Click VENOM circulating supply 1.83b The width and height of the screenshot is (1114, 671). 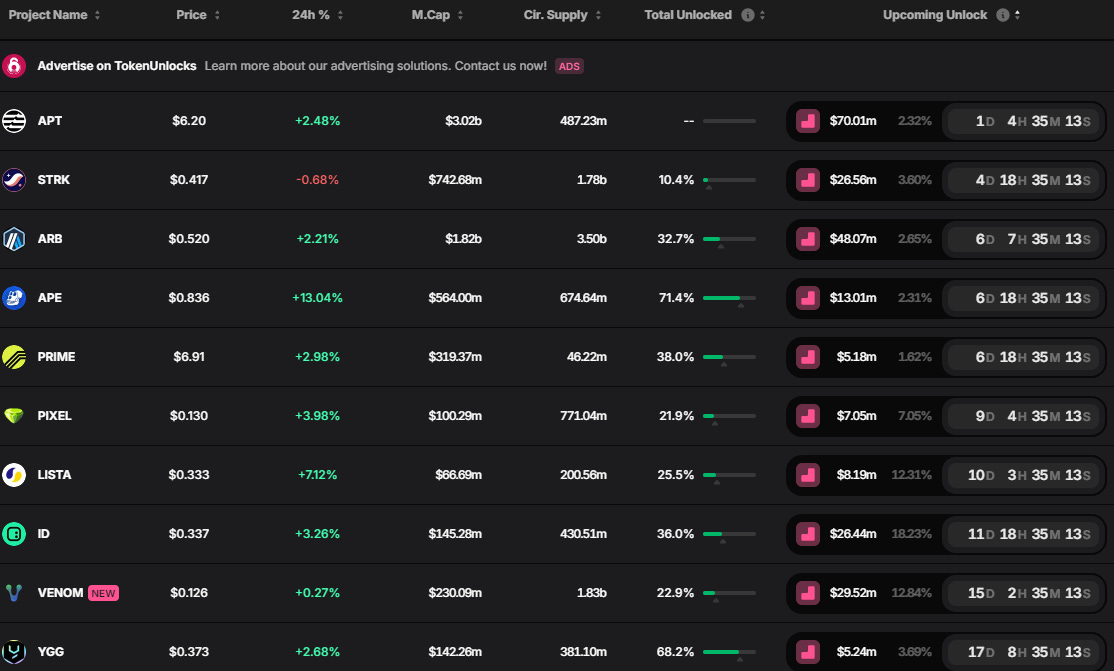coord(592,593)
